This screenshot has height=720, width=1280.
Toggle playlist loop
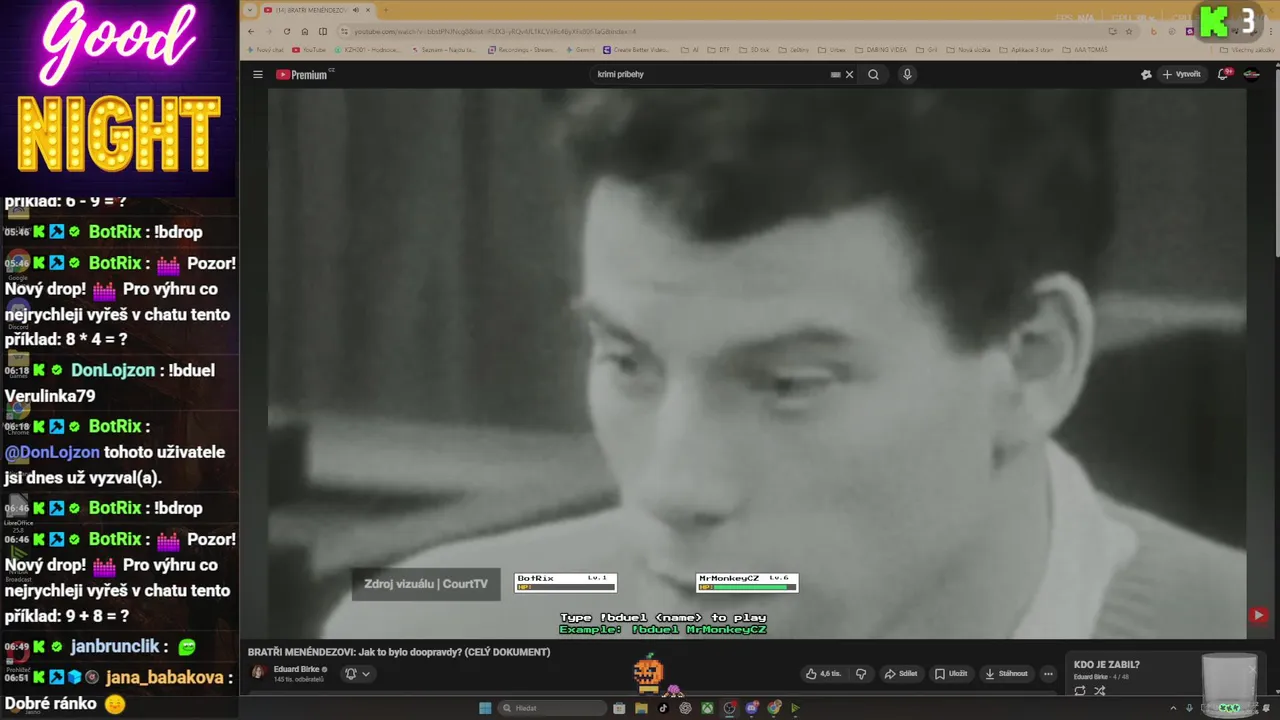tap(1080, 691)
